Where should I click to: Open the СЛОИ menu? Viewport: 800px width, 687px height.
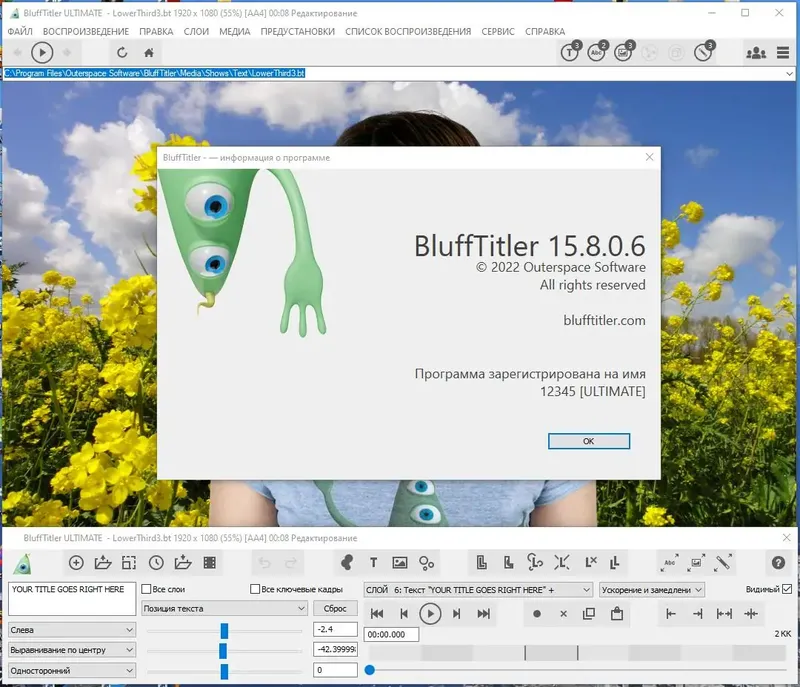pyautogui.click(x=196, y=32)
